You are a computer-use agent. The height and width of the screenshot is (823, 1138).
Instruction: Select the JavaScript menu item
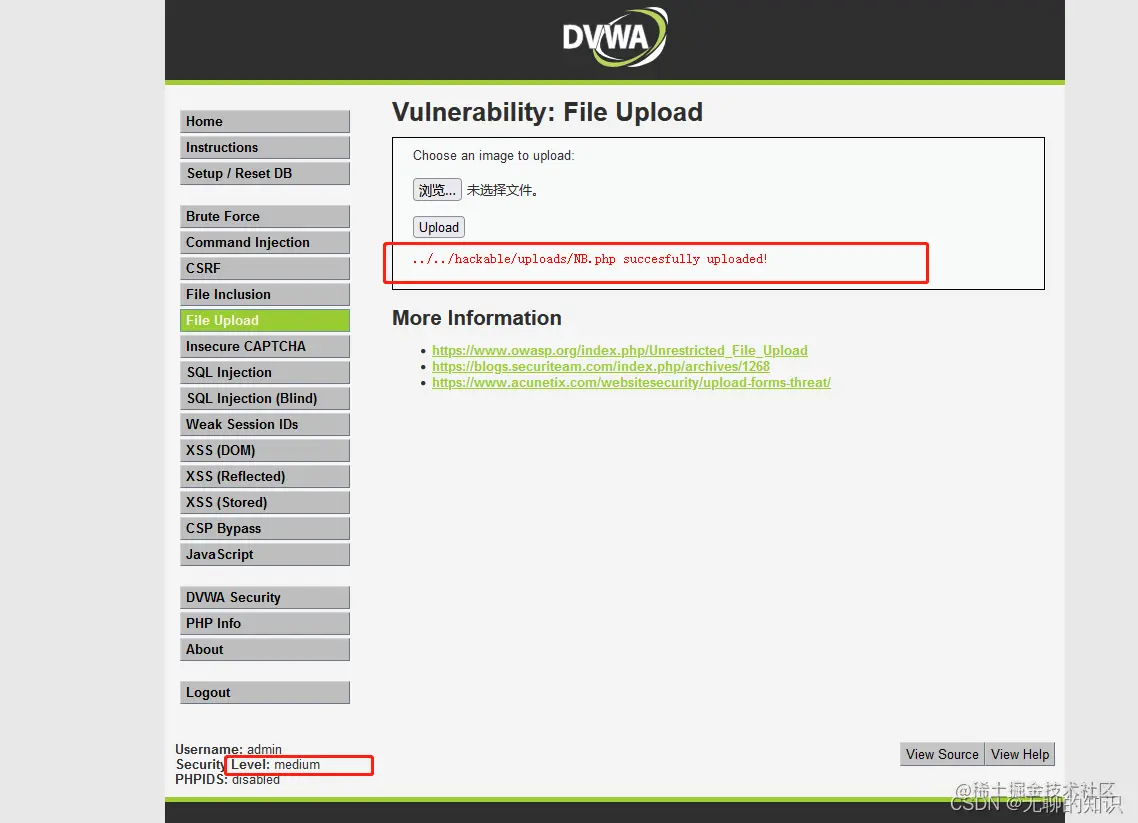(x=265, y=554)
